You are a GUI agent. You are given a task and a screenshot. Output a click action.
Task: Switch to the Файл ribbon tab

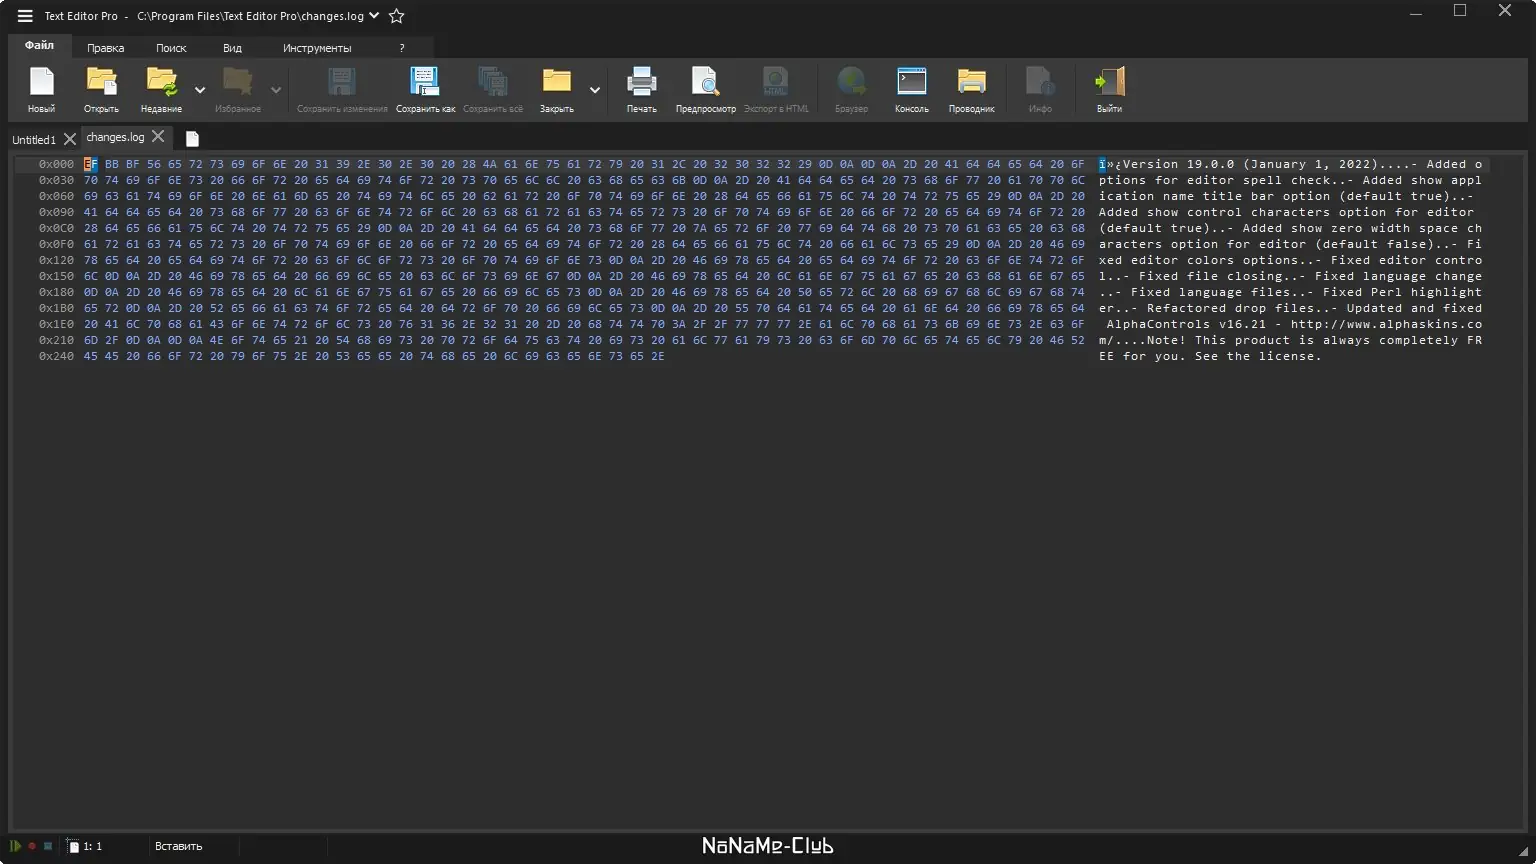pos(40,46)
